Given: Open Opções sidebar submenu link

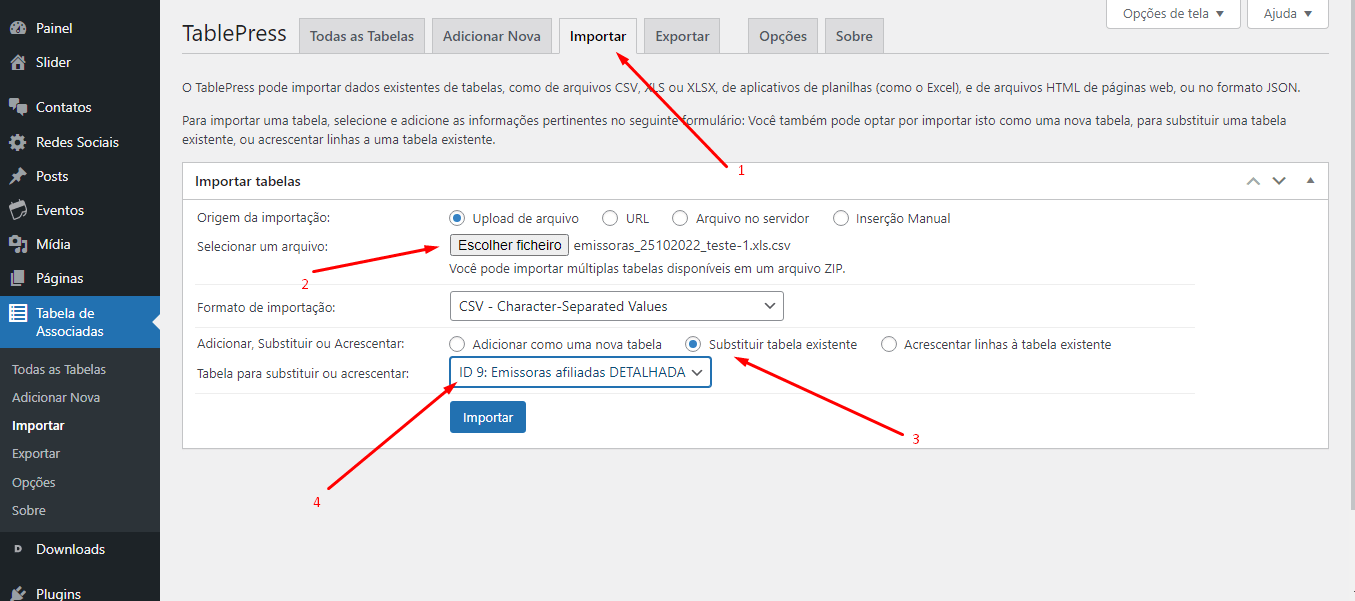Looking at the screenshot, I should (34, 482).
